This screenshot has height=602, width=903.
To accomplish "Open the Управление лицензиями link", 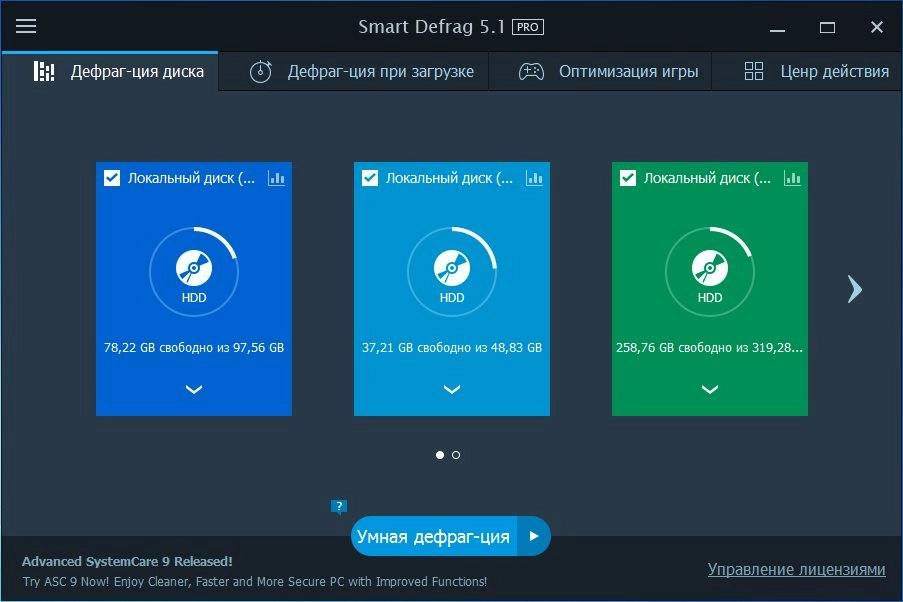I will click(796, 569).
